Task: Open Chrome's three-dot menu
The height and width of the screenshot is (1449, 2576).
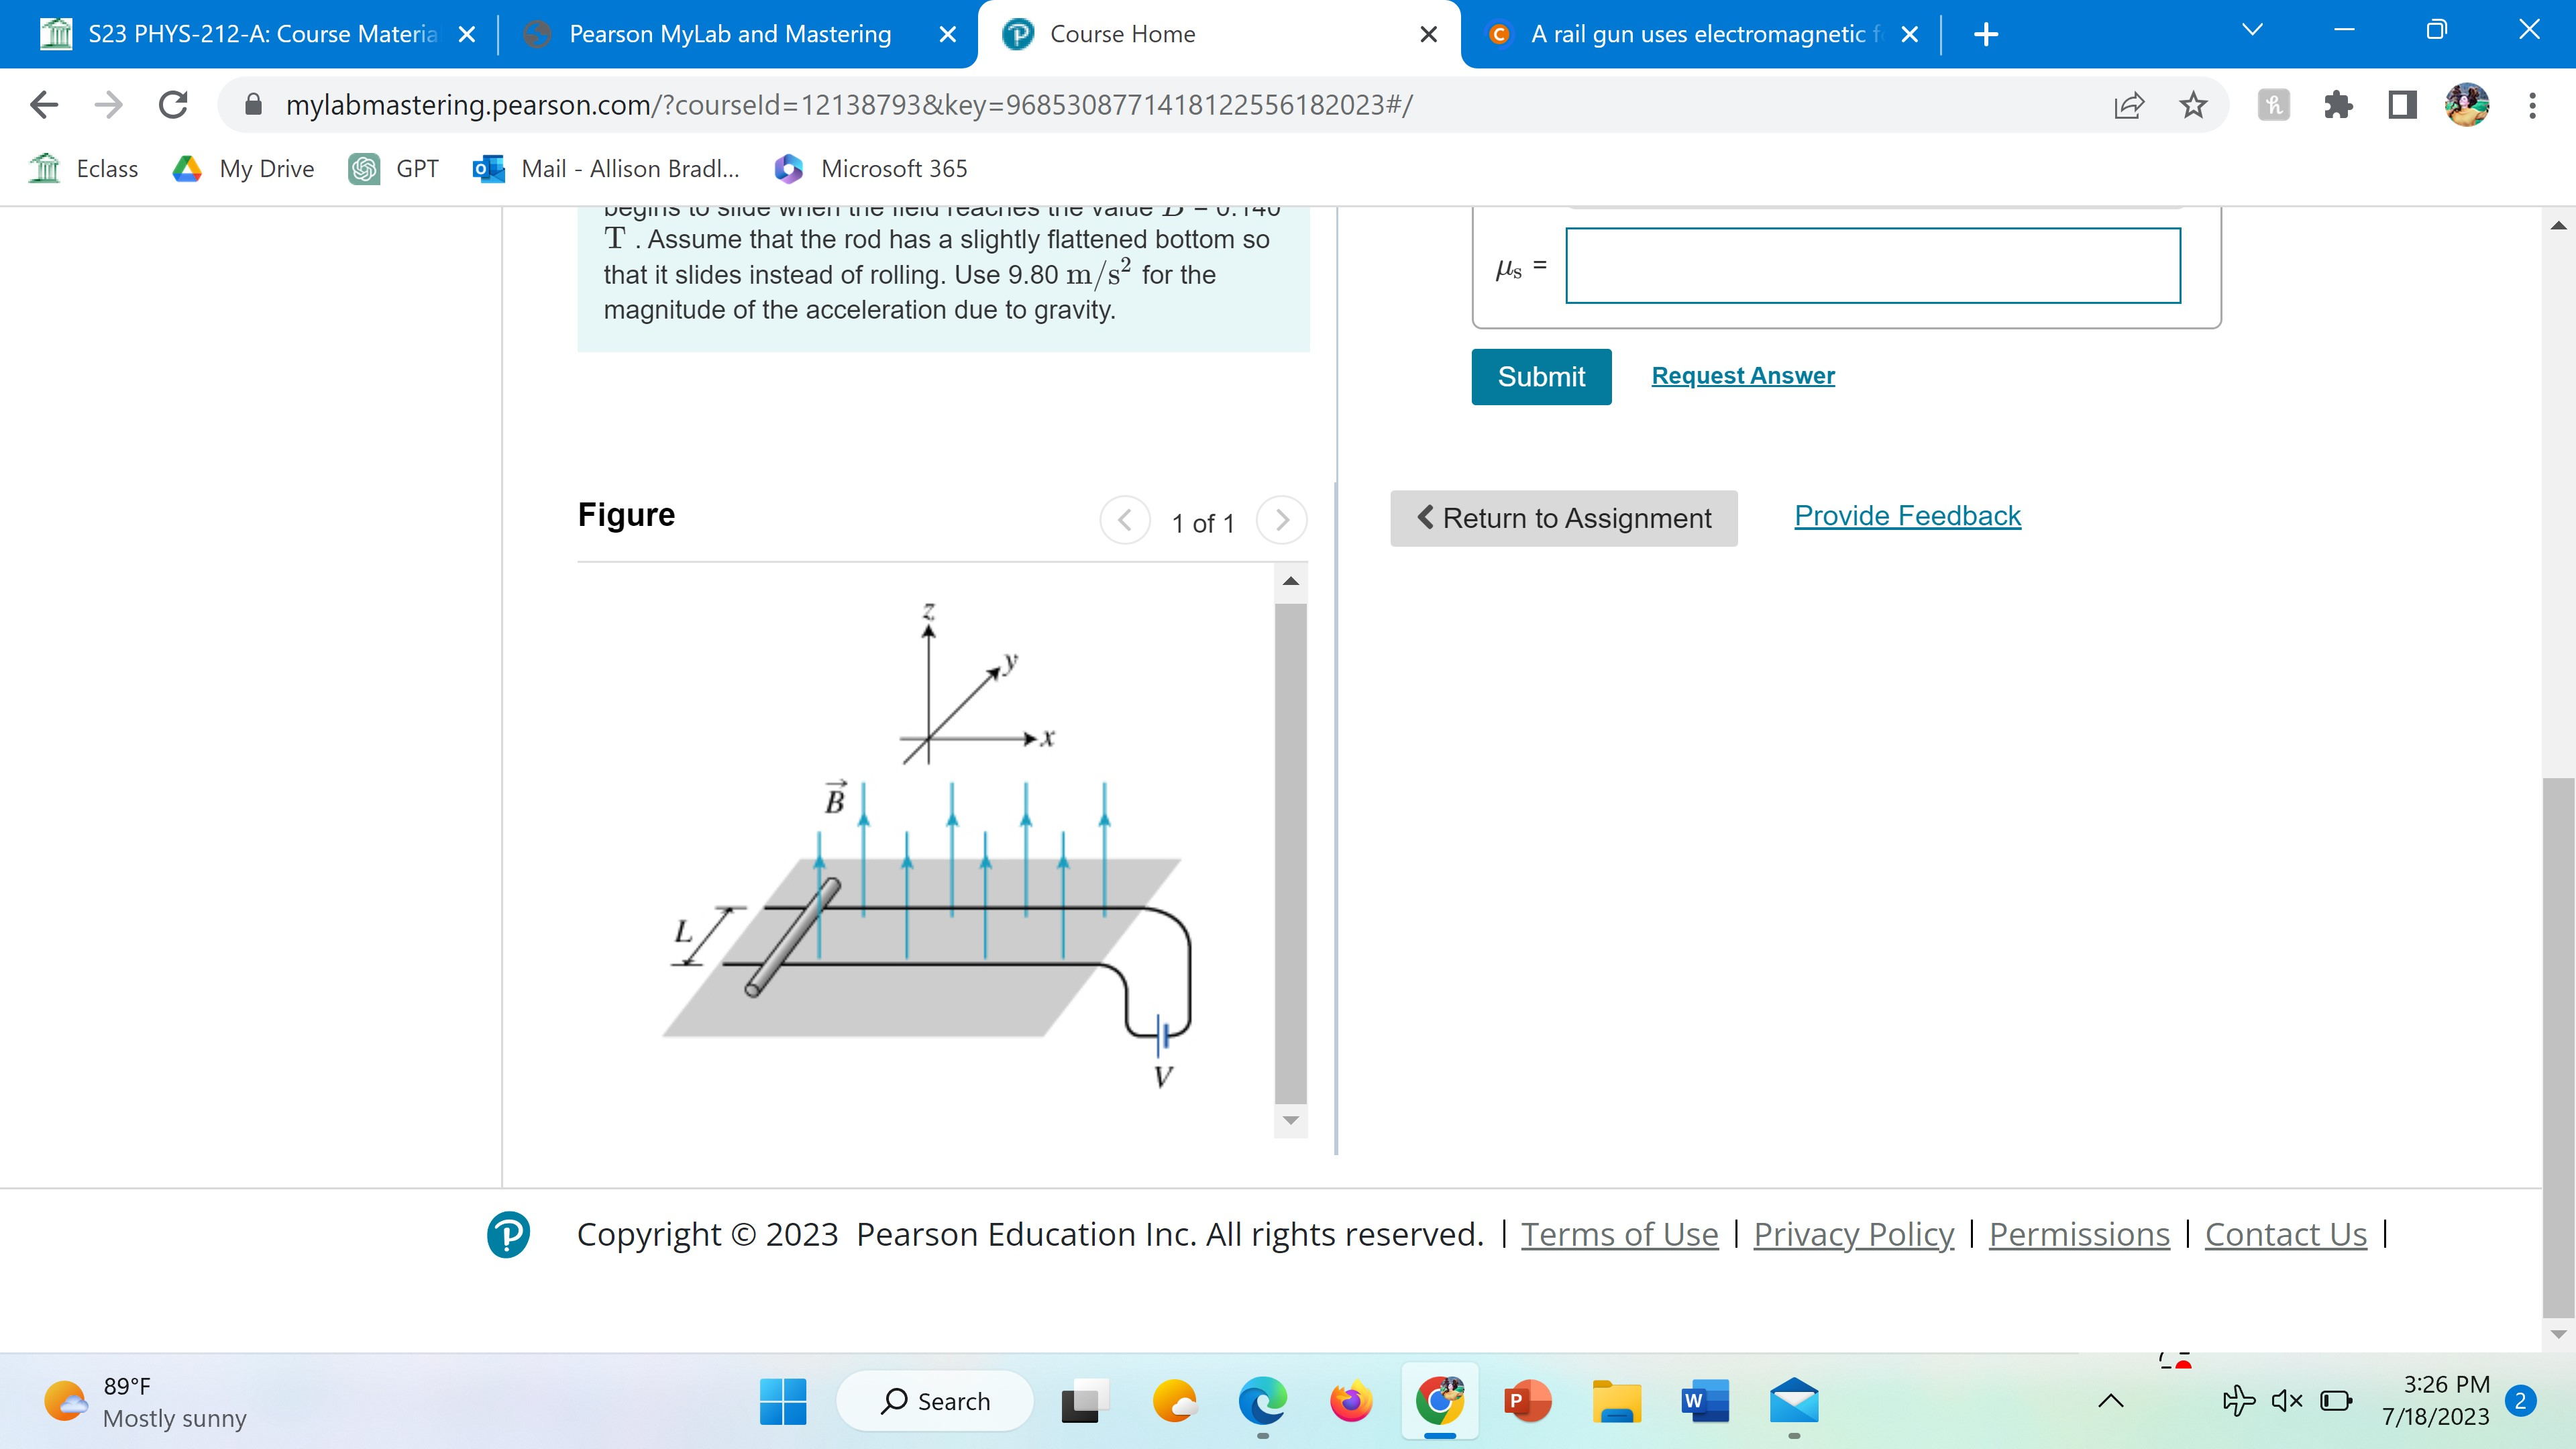Action: coord(2532,104)
